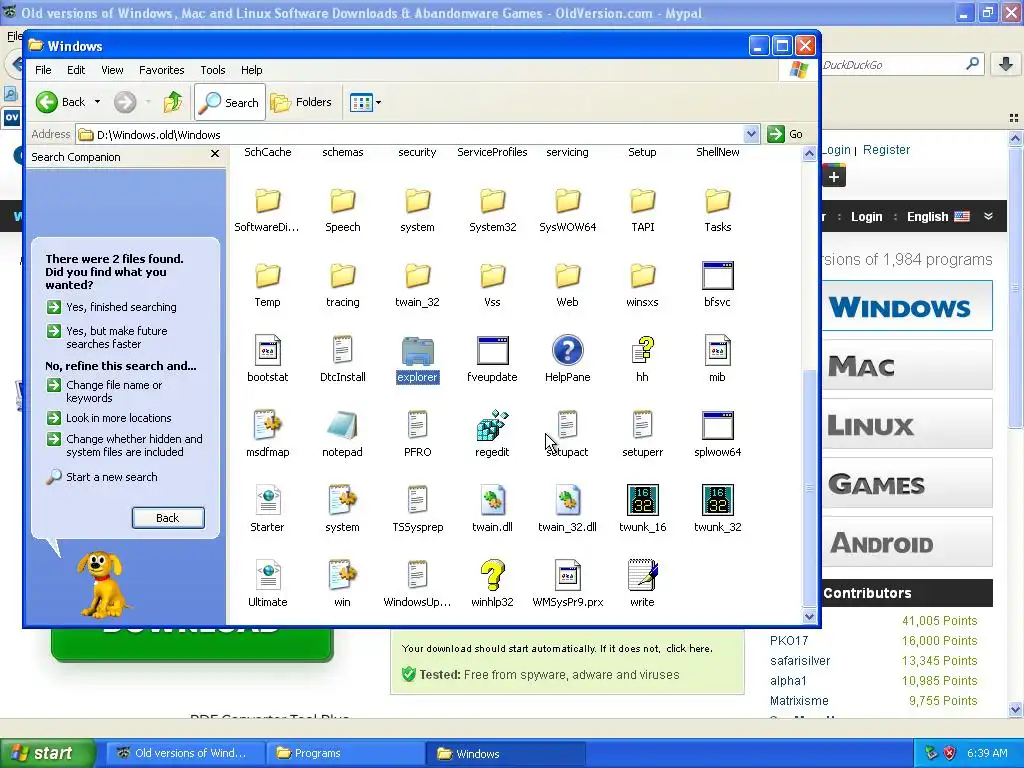
Task: Select the setupact text file icon
Action: (x=568, y=426)
